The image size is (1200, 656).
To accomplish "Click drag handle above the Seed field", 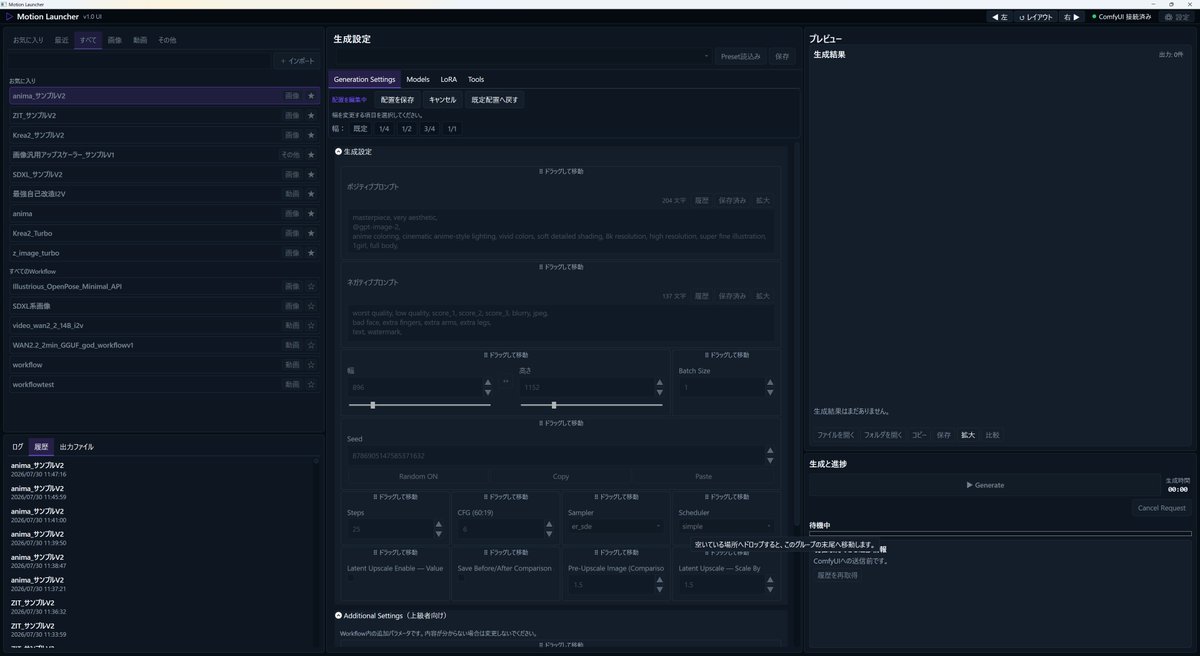I will pyautogui.click(x=561, y=423).
